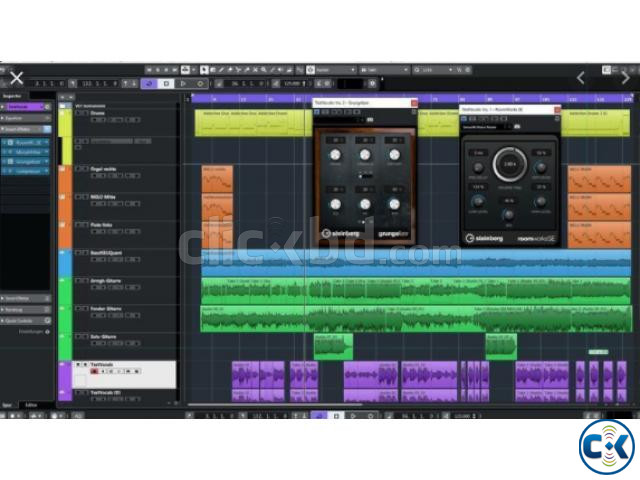Viewport: 640px width, 480px height.
Task: Click Play in the bottom transport bar
Action: coord(353,416)
